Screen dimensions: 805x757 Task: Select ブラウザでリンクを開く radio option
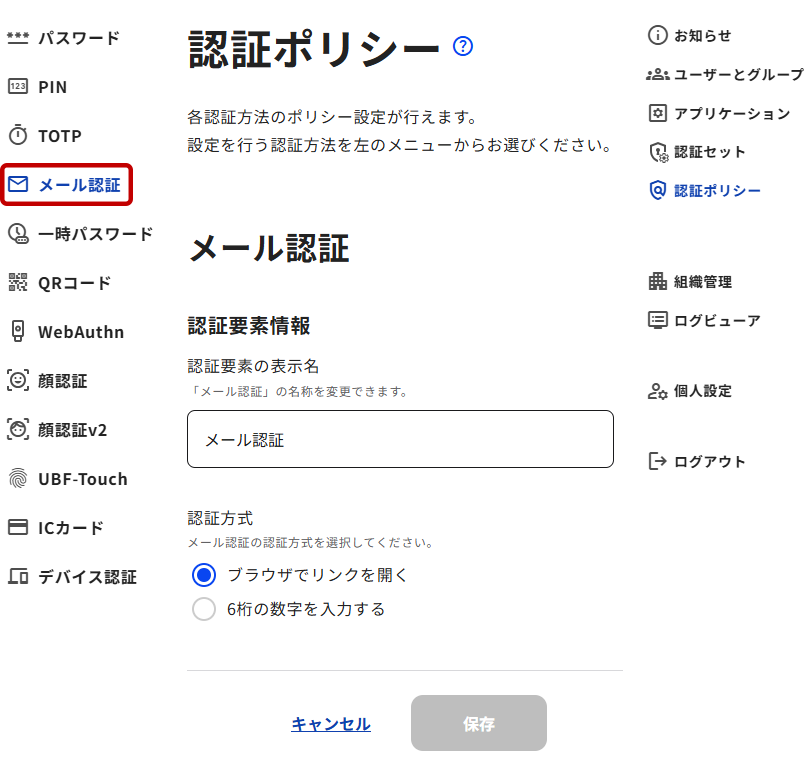tap(204, 575)
